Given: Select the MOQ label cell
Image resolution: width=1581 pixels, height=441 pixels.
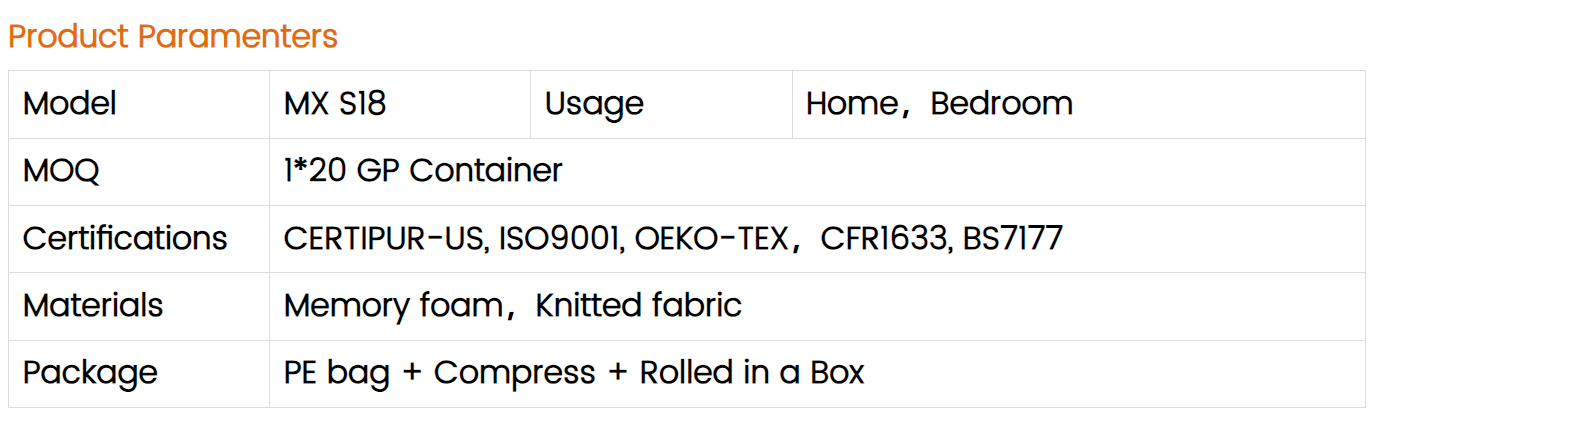Looking at the screenshot, I should pos(139,171).
